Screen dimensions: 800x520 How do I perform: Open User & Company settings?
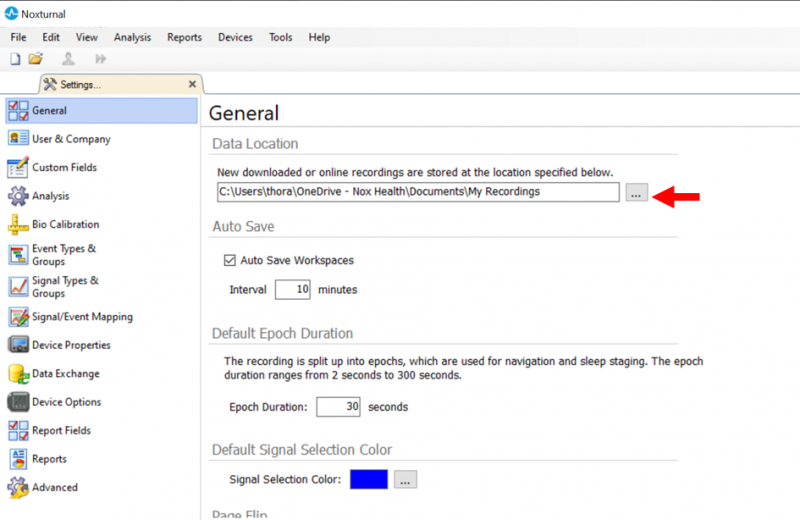pyautogui.click(x=70, y=139)
